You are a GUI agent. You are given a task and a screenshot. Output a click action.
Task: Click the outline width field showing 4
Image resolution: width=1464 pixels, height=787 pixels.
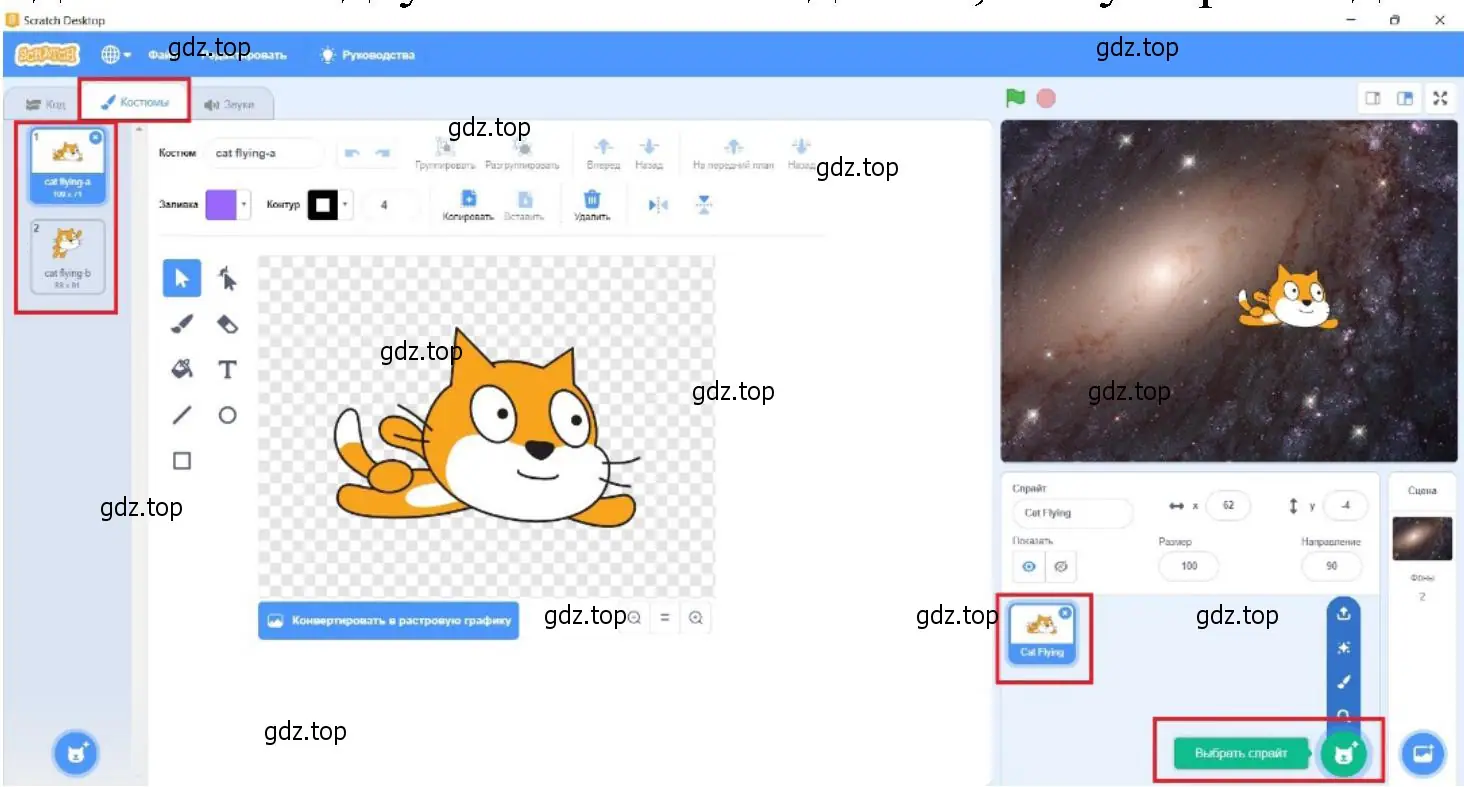coord(391,205)
